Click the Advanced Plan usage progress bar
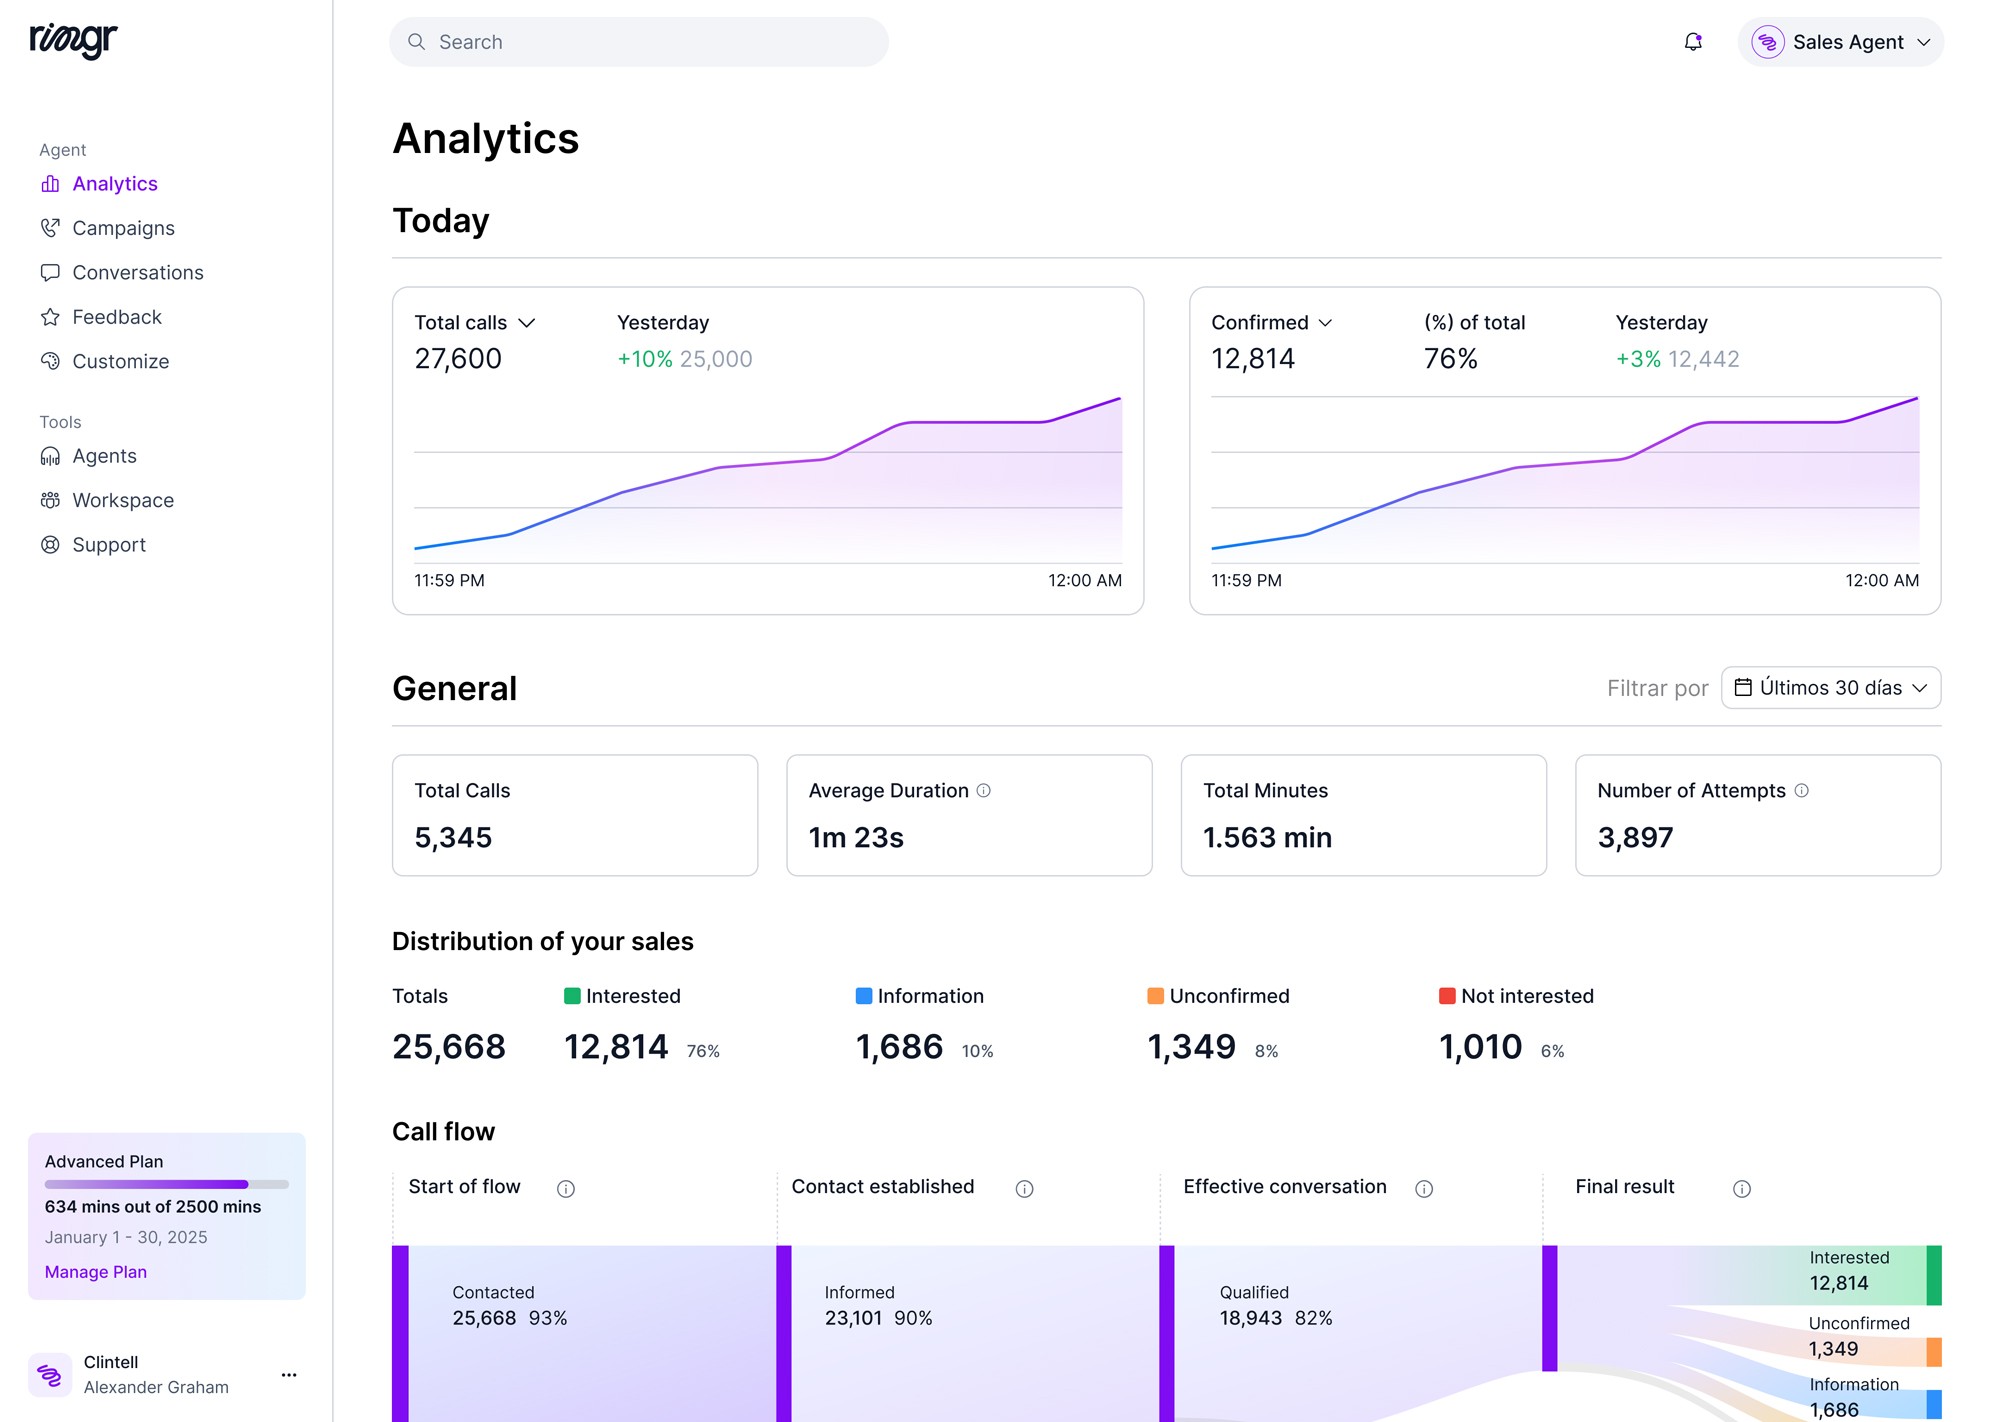2000x1422 pixels. (x=166, y=1183)
